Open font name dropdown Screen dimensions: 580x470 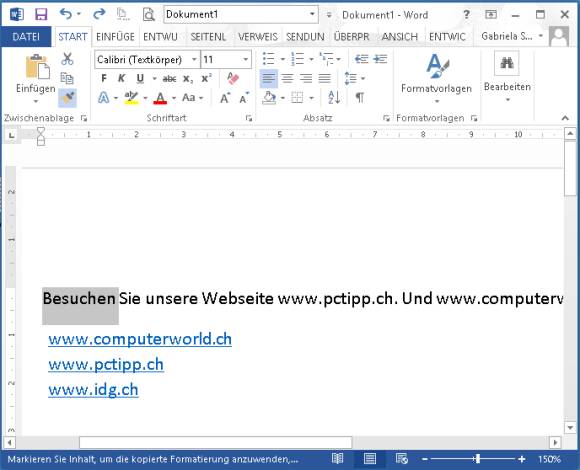(194, 59)
